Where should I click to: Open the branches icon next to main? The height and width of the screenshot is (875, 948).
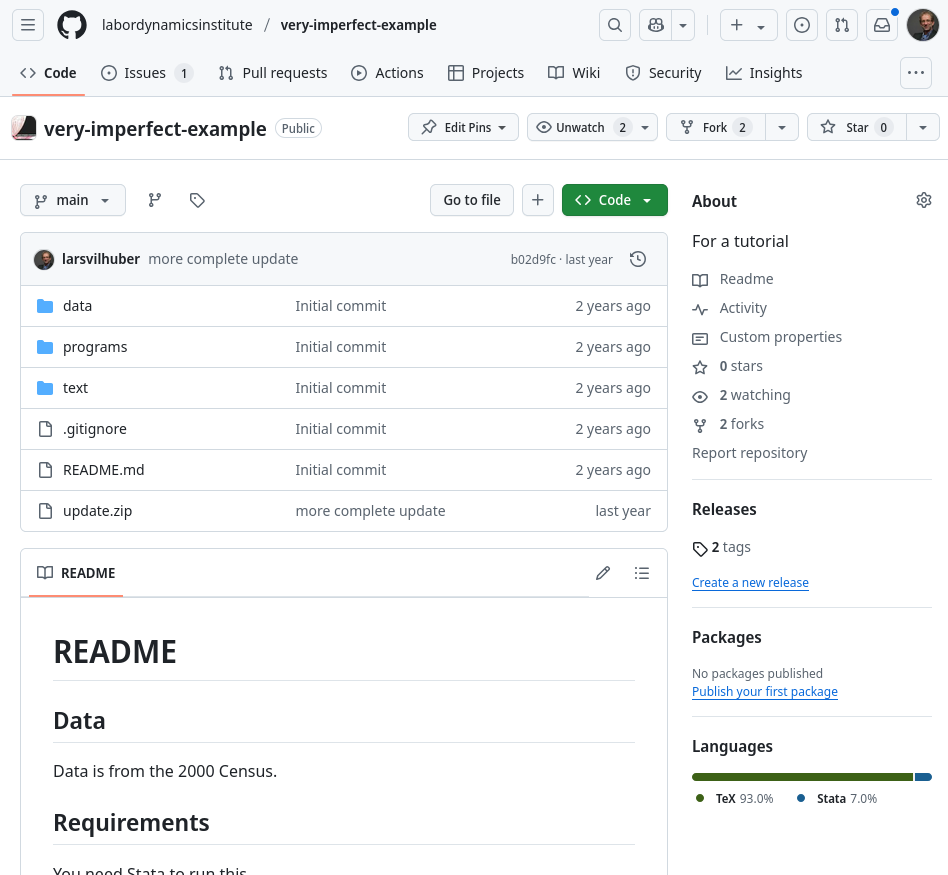pos(155,200)
